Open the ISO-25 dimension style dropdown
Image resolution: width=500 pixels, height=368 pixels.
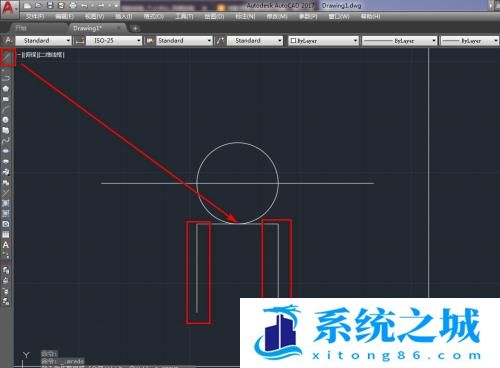(x=114, y=41)
